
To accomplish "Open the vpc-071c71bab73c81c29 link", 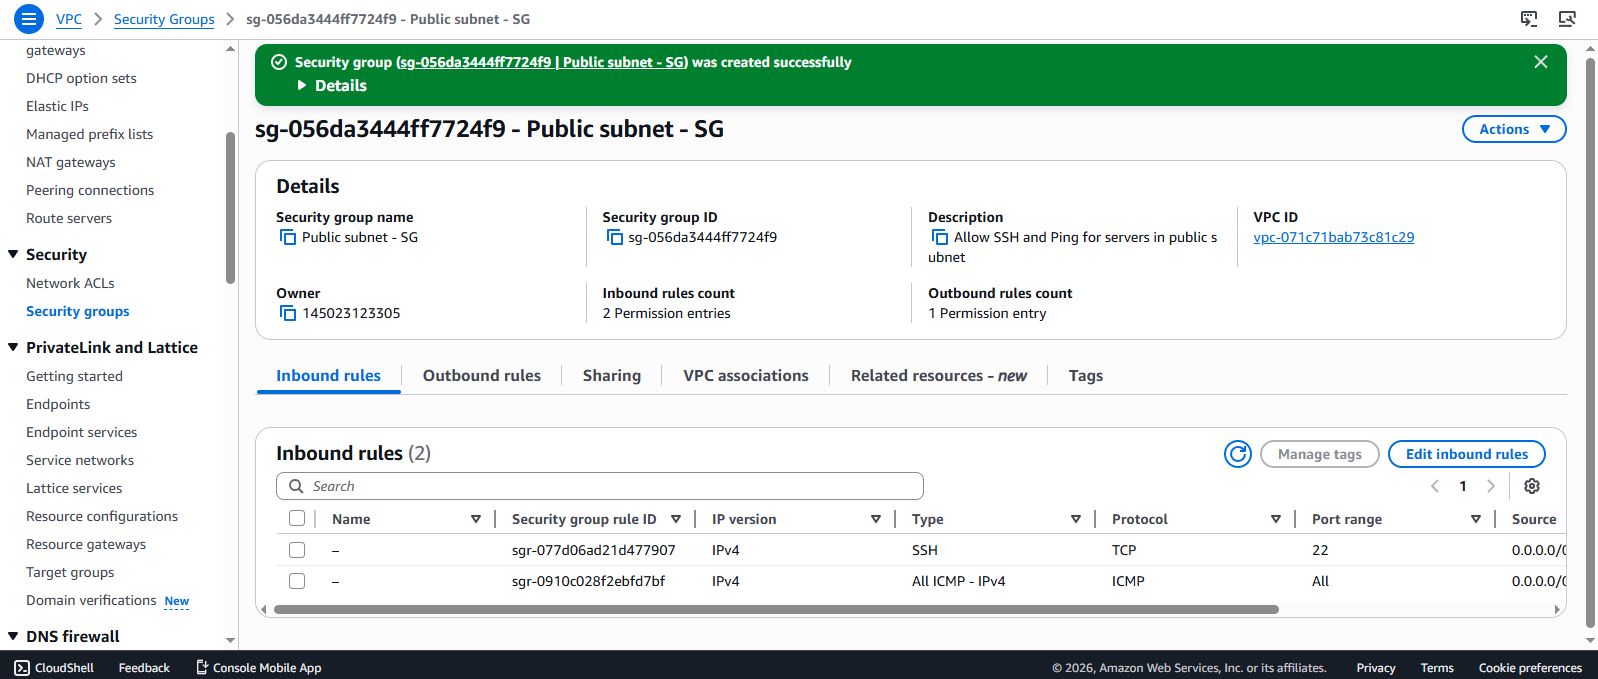I will pos(1334,237).
